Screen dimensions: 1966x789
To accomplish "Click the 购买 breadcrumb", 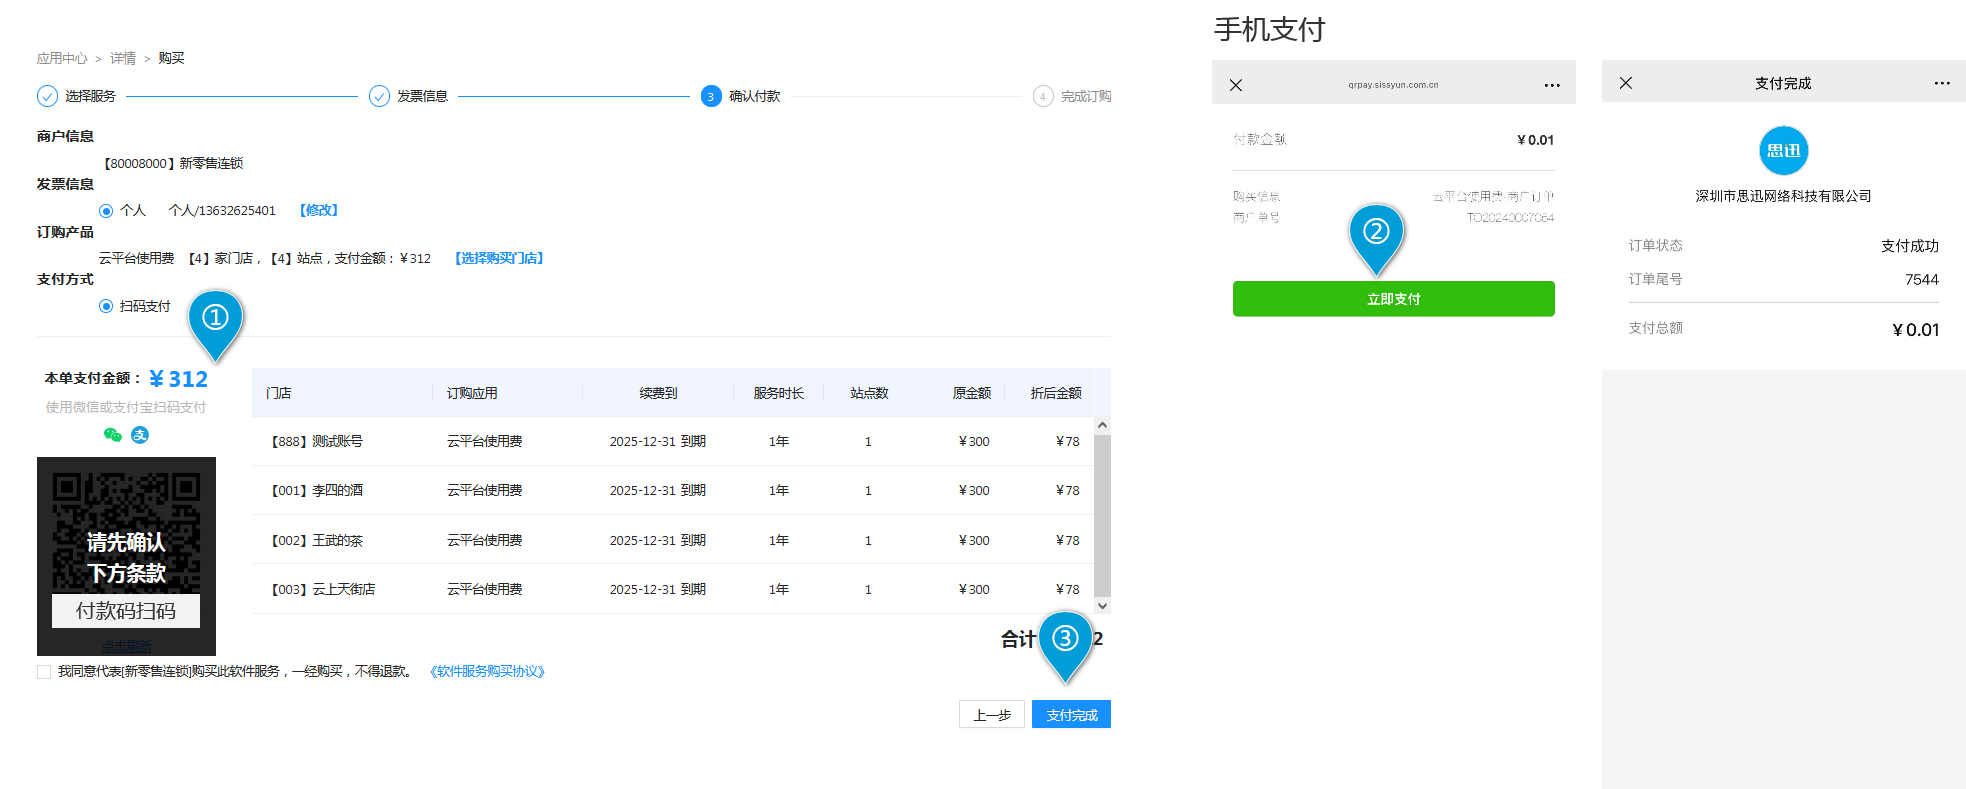I will coord(171,58).
